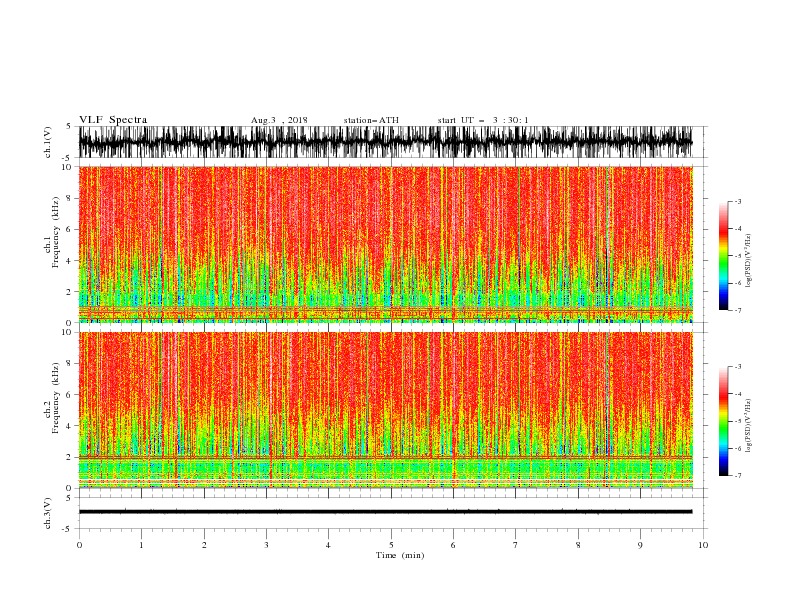Click the ch.2 "Frequency (kHz)" axis label
Image resolution: width=792 pixels, height=612 pixels.
click(x=56, y=398)
